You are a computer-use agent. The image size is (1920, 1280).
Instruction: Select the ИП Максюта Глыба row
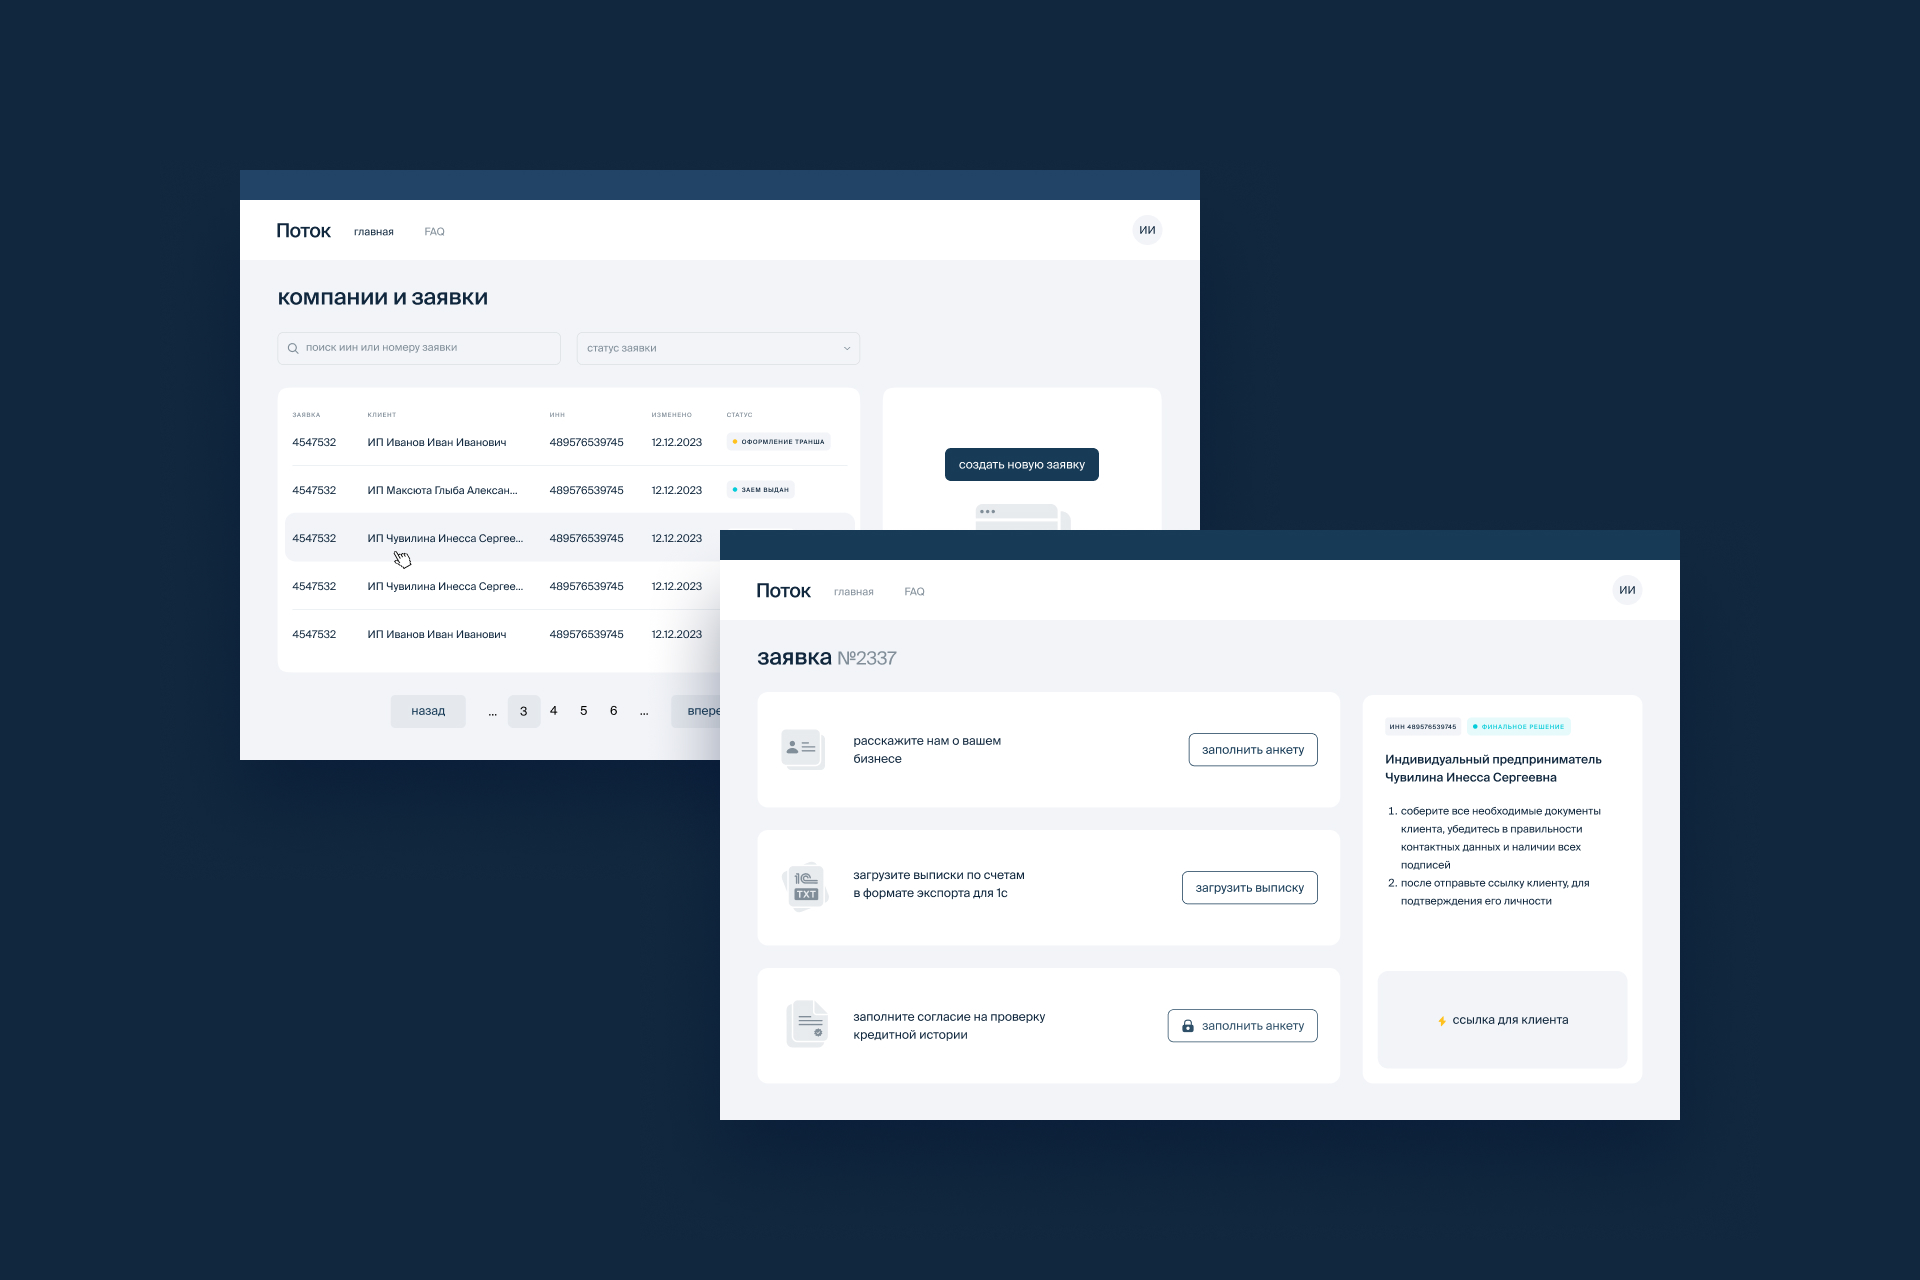[442, 490]
